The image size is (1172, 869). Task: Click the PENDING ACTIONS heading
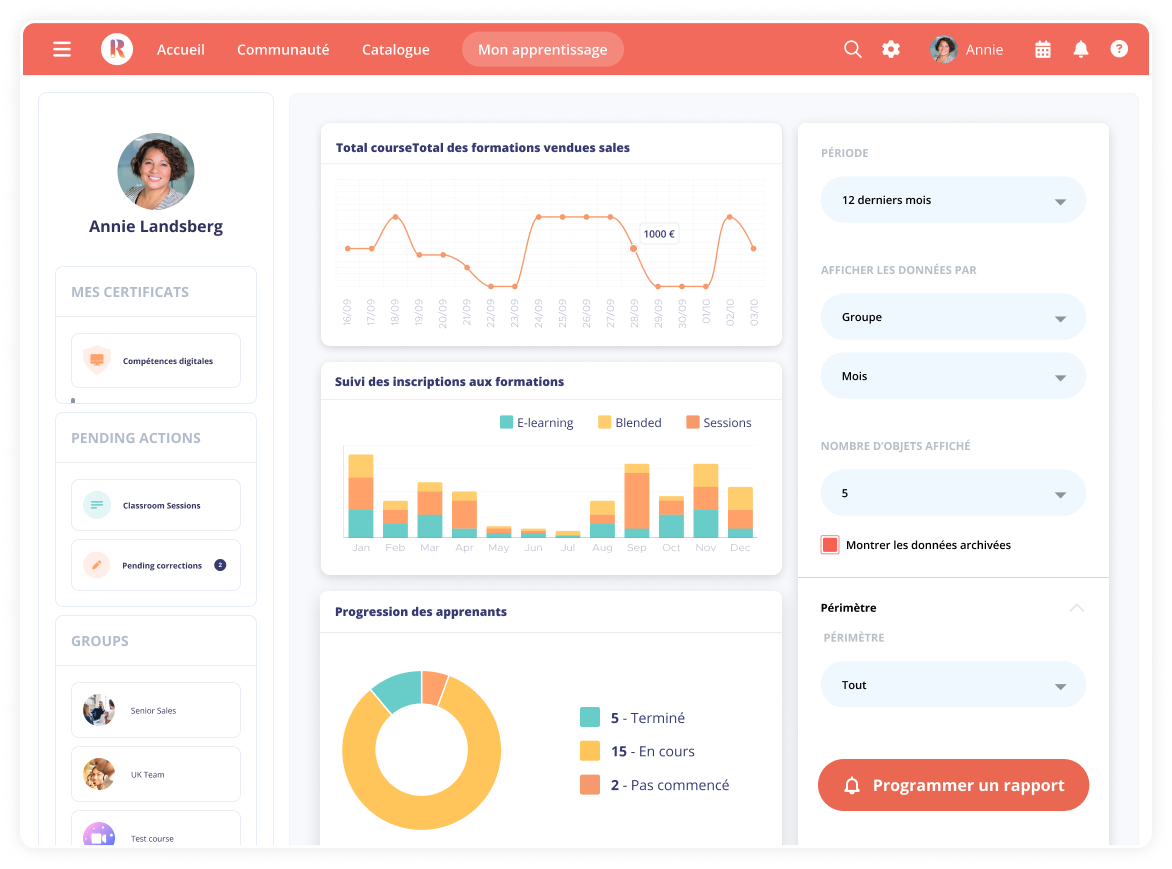click(x=136, y=438)
